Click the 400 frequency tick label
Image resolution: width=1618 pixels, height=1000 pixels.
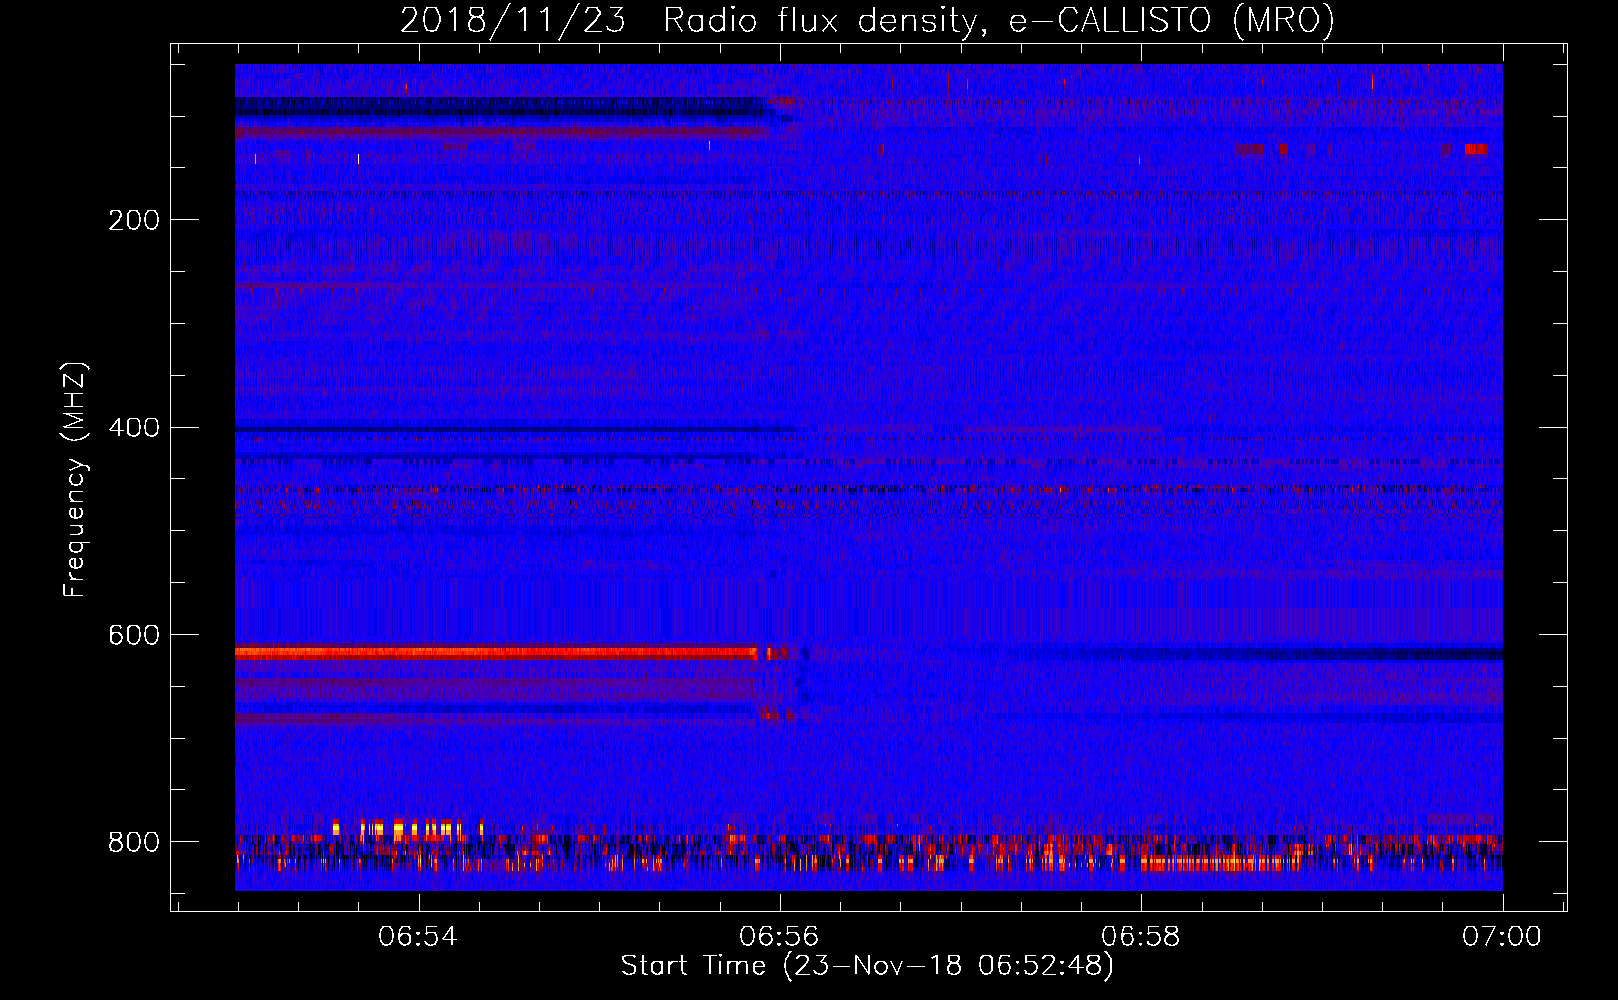pyautogui.click(x=134, y=428)
